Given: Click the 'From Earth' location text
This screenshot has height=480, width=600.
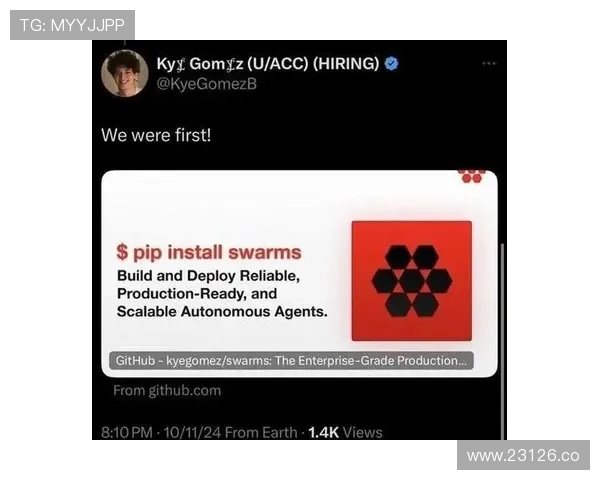Looking at the screenshot, I should [261, 432].
